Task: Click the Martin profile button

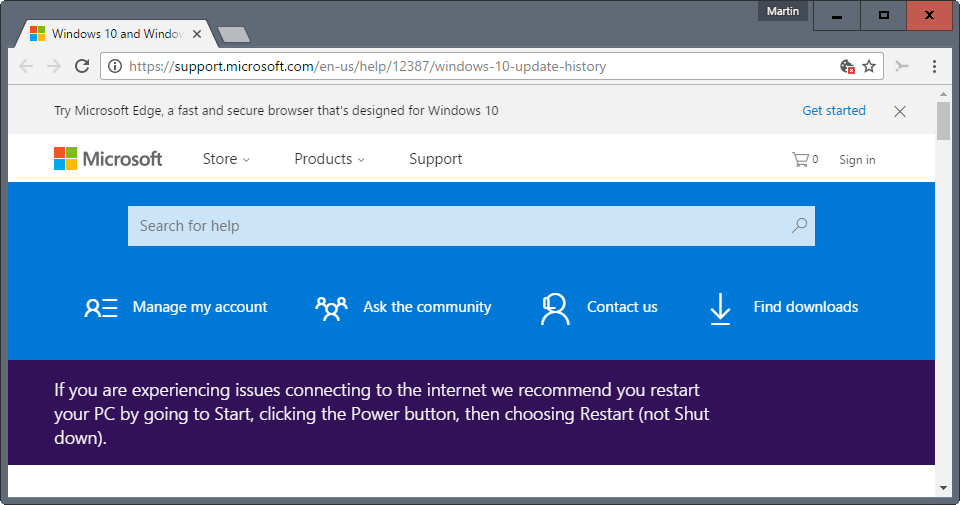Action: tap(783, 11)
